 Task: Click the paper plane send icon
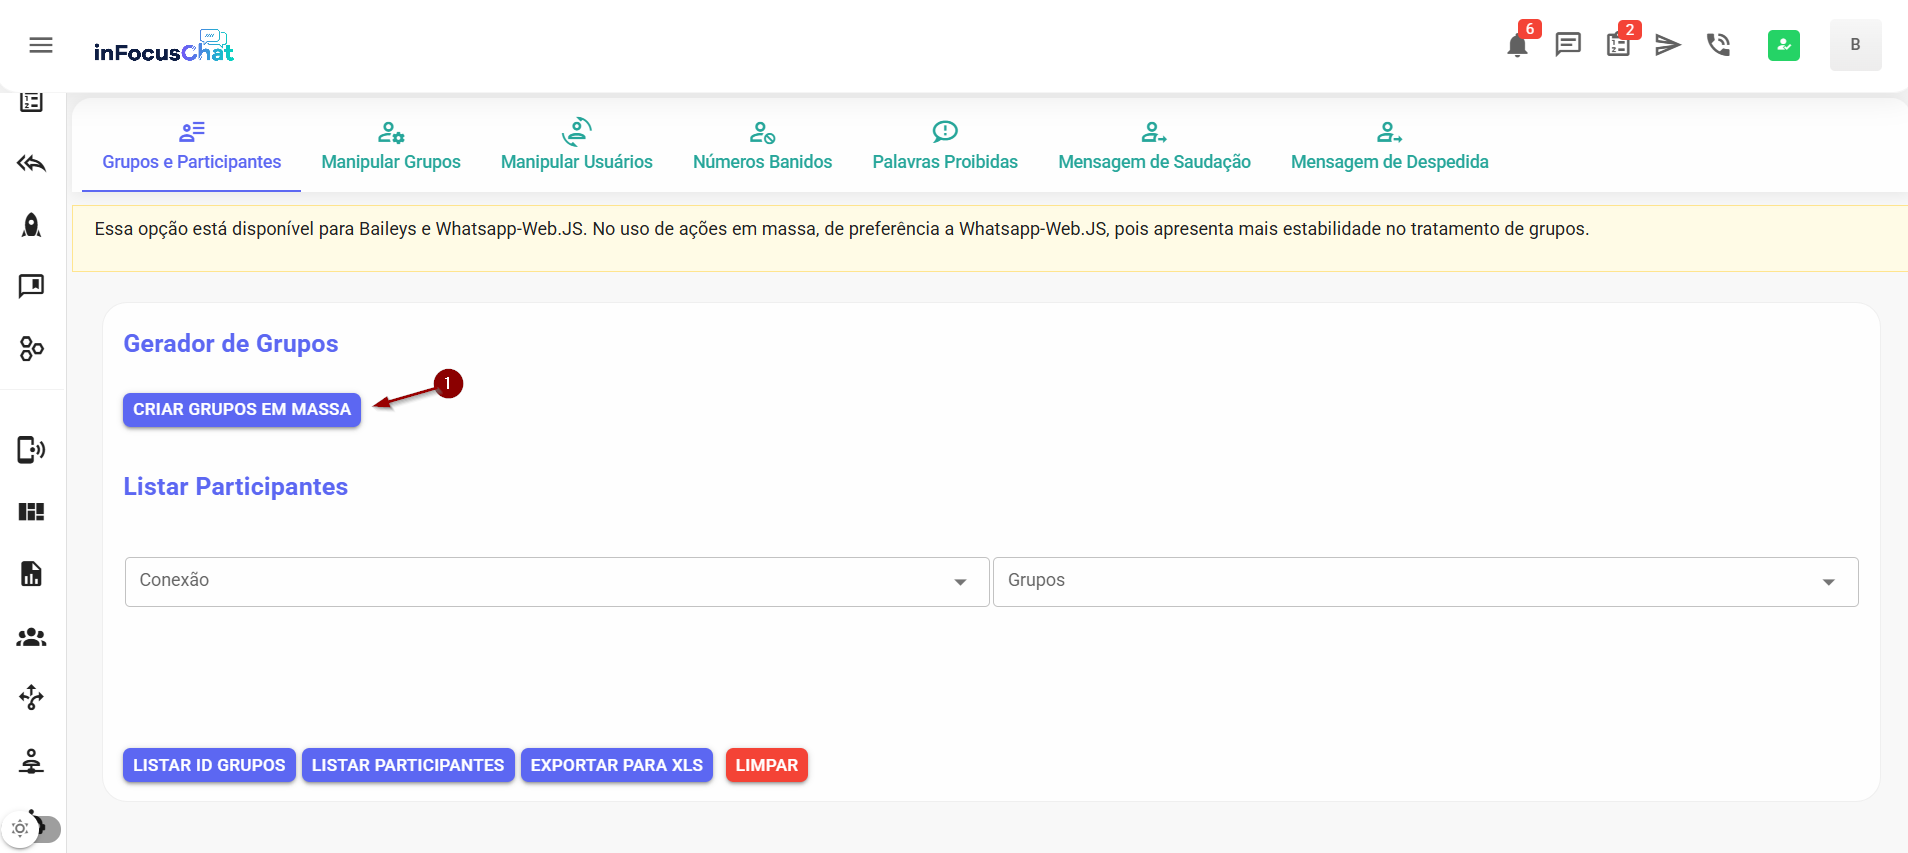pyautogui.click(x=1667, y=45)
